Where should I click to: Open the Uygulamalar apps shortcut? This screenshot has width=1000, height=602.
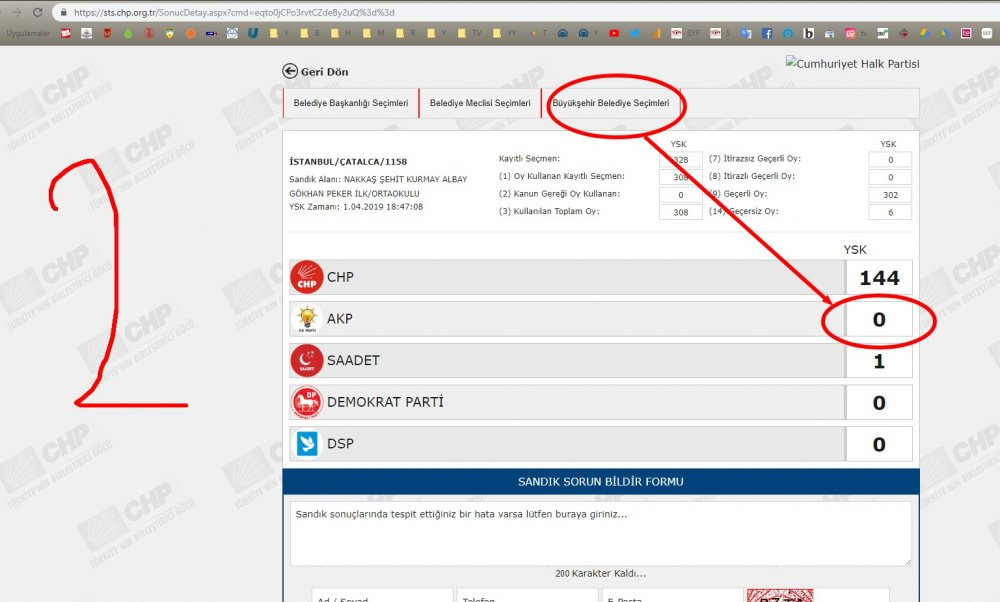(28, 33)
